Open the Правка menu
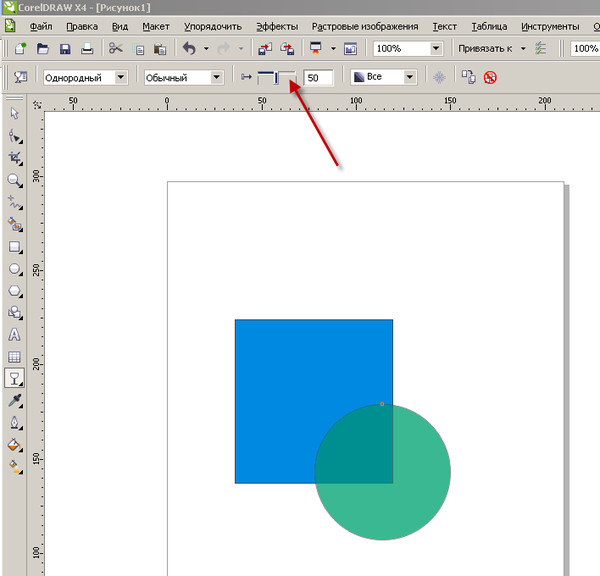The width and height of the screenshot is (600, 576). (82, 26)
